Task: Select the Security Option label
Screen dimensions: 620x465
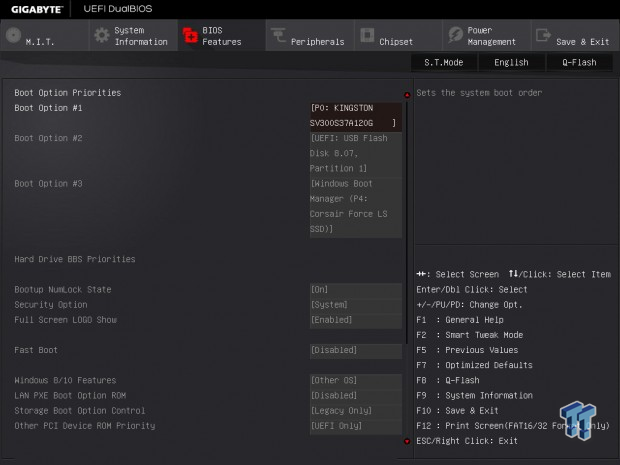Action: [x=51, y=305]
